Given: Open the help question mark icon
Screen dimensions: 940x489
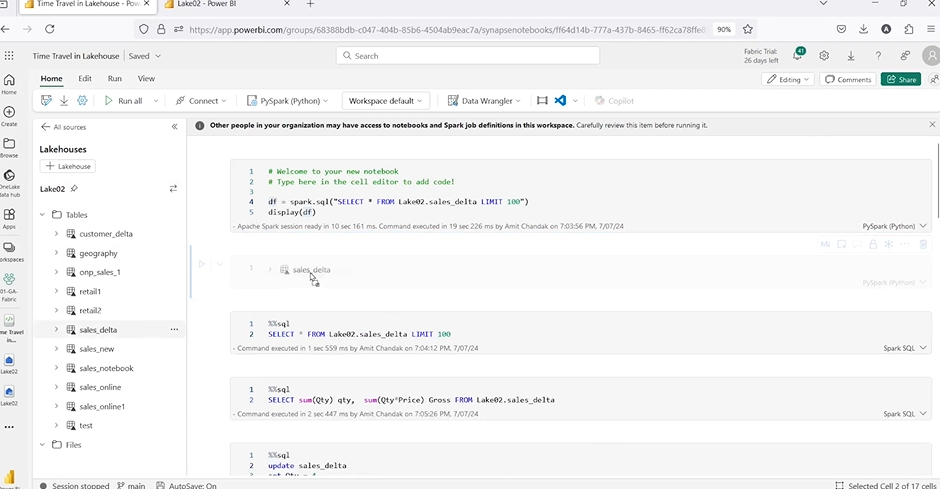Looking at the screenshot, I should [878, 56].
